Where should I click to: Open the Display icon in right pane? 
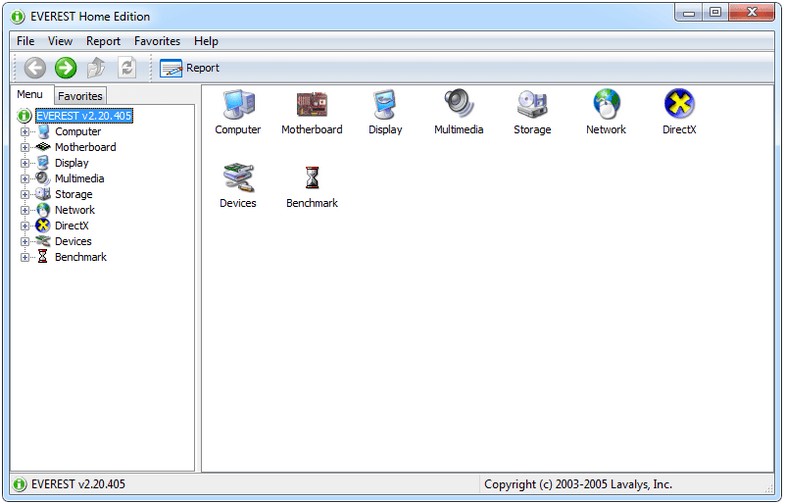(x=385, y=104)
